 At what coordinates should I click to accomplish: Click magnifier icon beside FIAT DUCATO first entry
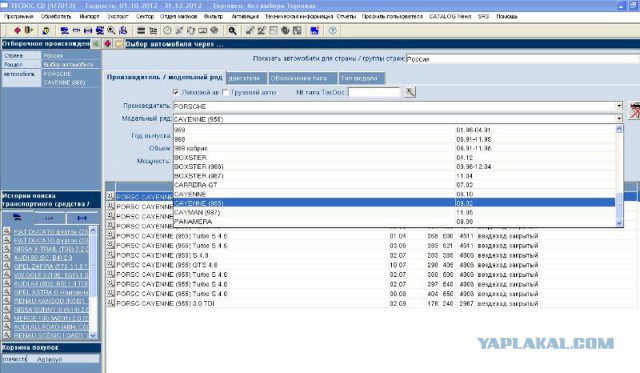(x=7, y=231)
